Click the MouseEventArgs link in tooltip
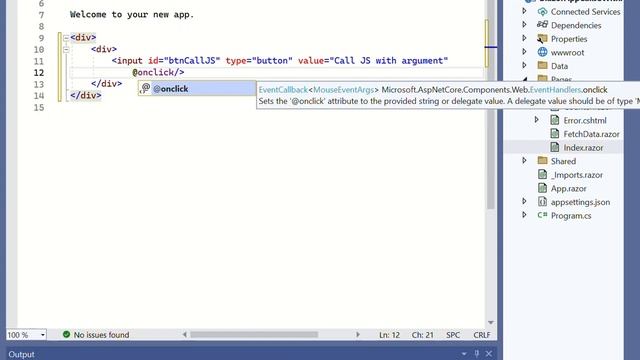Screen dimensions: 640x360 coord(343,89)
